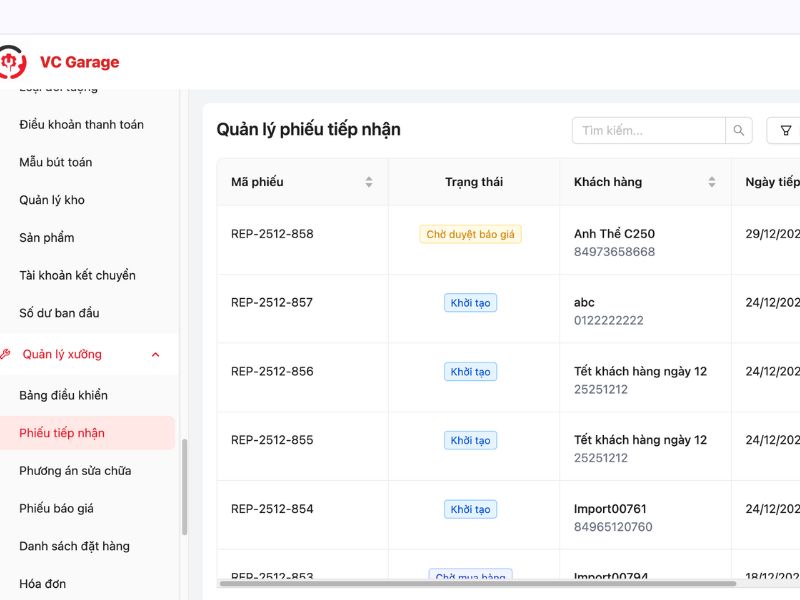Select the Khởi tạo badge on REP-2512-857
Image resolution: width=800 pixels, height=600 pixels.
pyautogui.click(x=471, y=302)
